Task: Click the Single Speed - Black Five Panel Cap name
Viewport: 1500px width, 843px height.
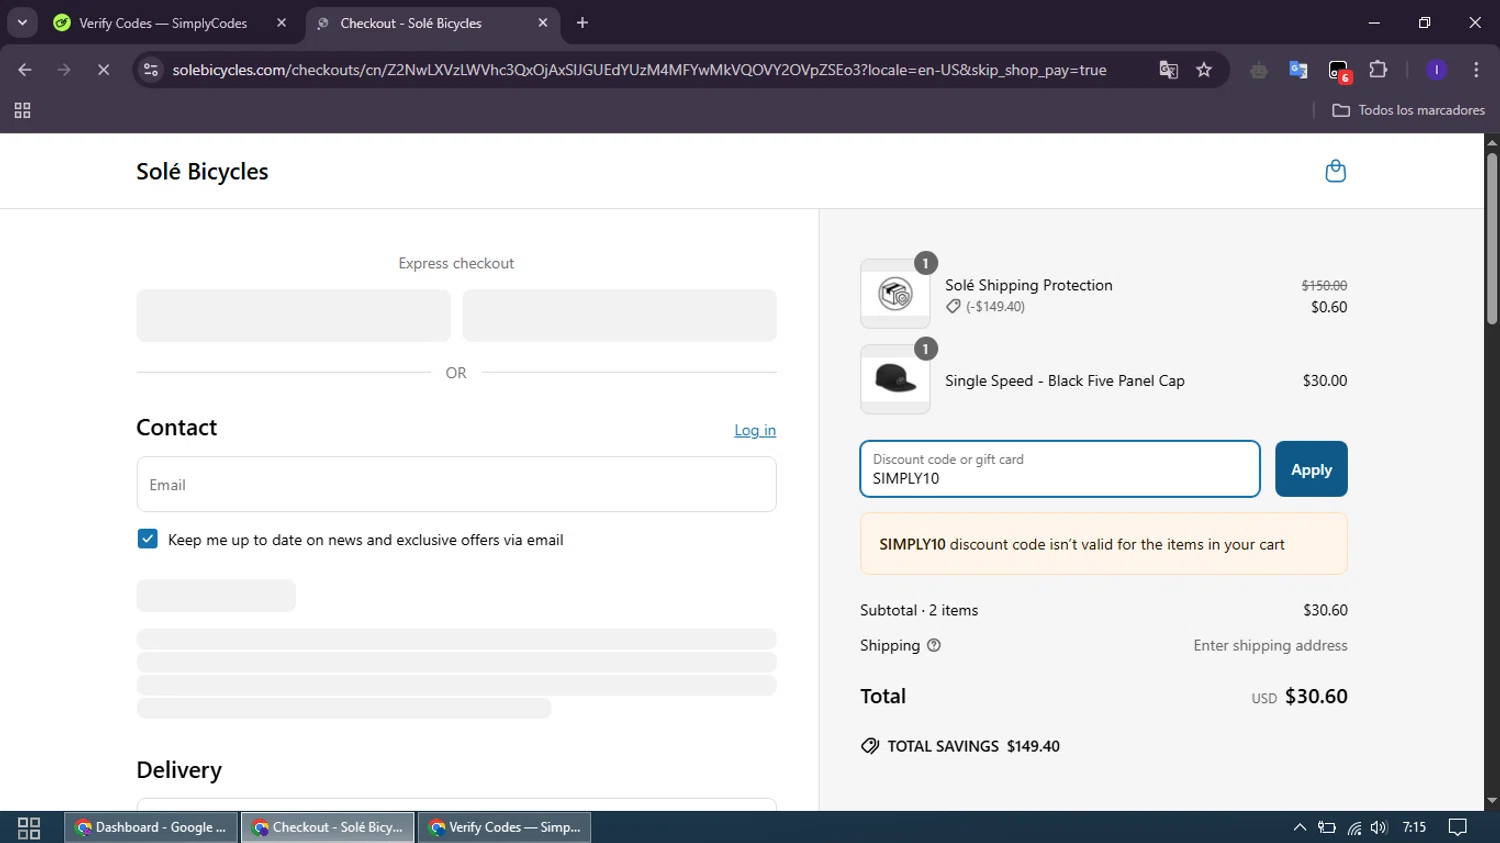Action: pyautogui.click(x=1064, y=380)
